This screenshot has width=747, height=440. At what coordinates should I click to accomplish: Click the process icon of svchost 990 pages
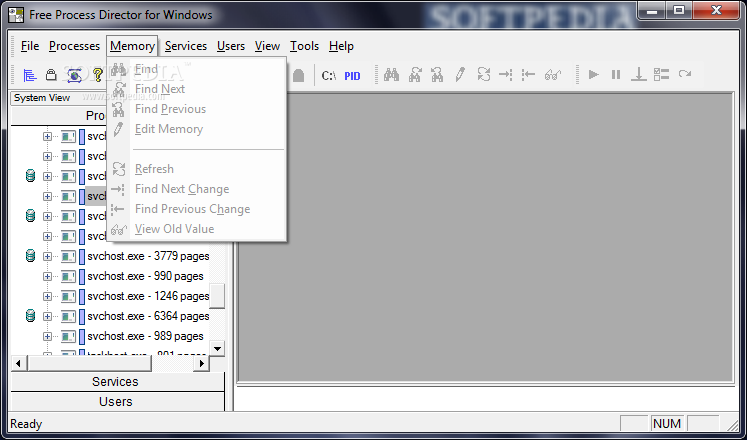click(x=68, y=276)
